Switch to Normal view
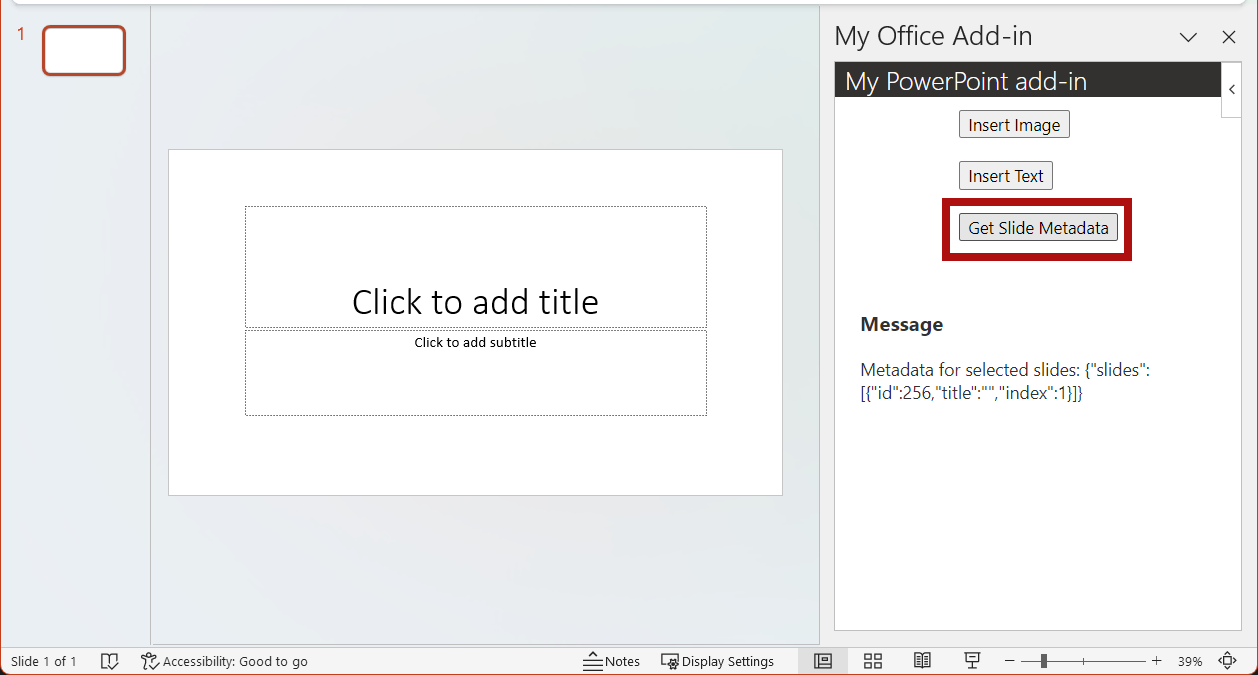1258x675 pixels. [823, 661]
